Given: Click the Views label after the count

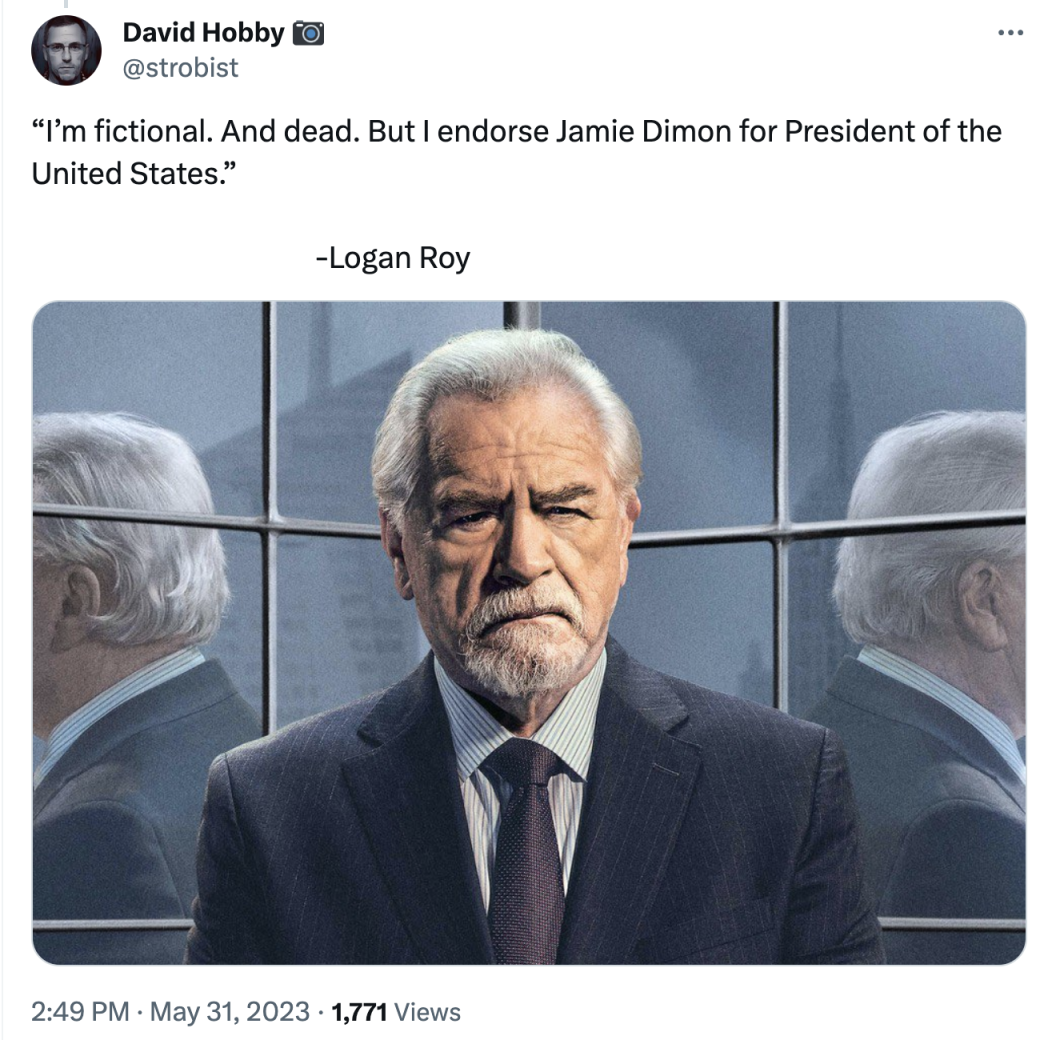Looking at the screenshot, I should point(428,1011).
